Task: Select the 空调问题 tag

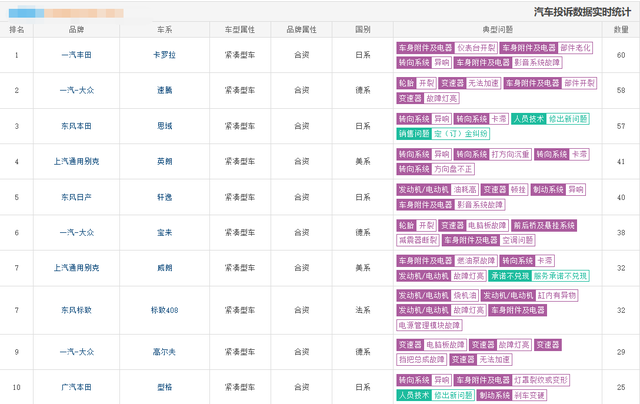Action: click(518, 240)
